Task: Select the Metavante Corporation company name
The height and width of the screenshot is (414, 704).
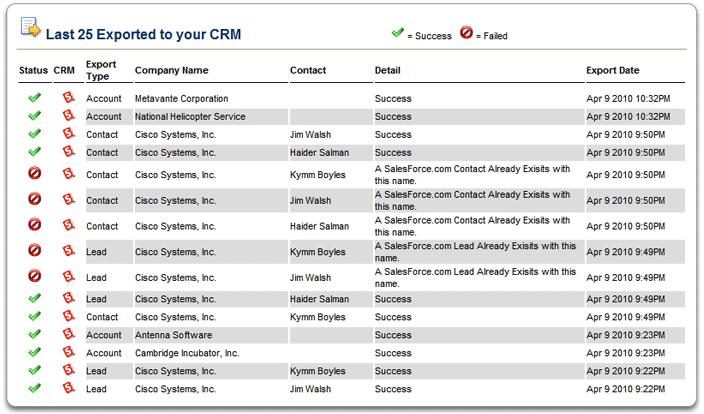Action: coord(181,98)
